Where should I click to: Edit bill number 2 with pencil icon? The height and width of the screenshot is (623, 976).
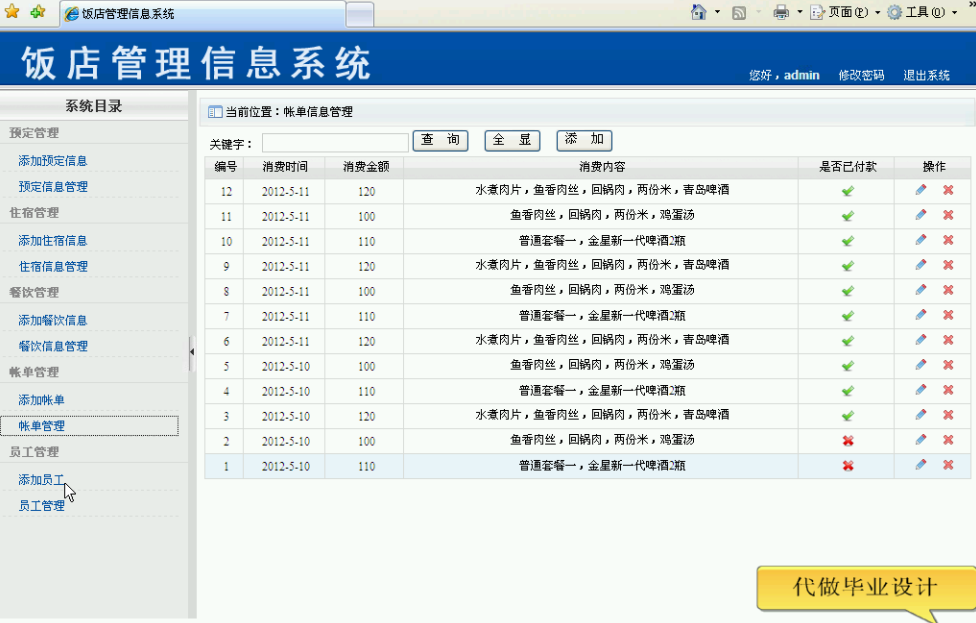click(921, 439)
